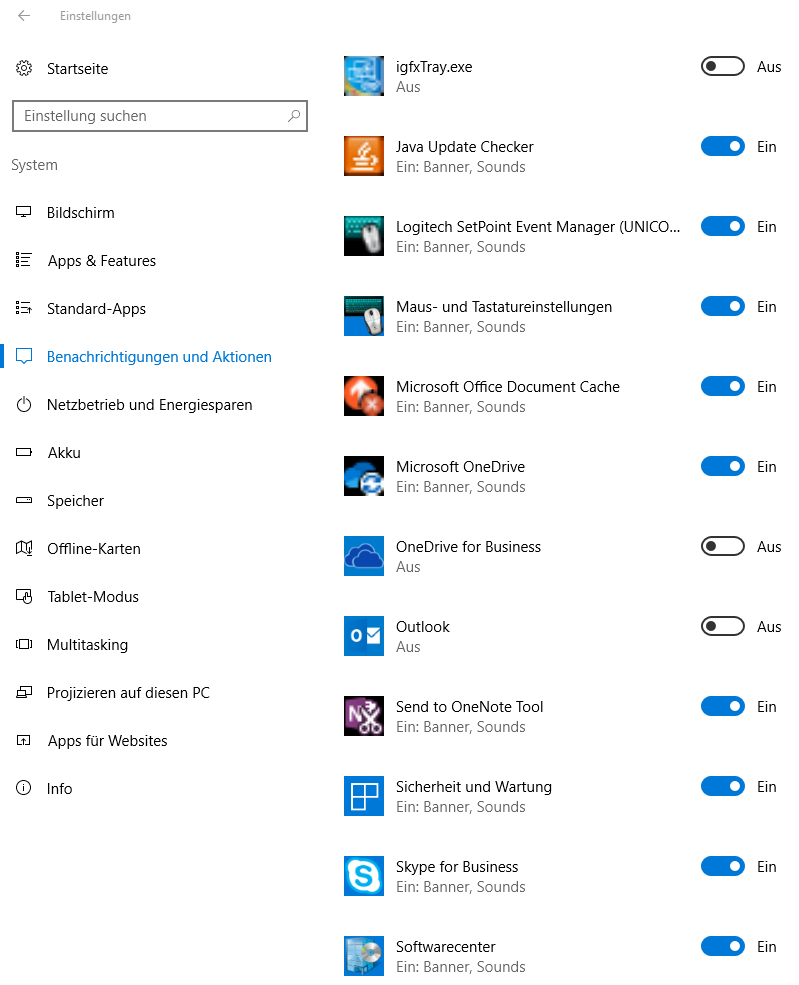Screen dimensions: 799x985
Task: Click the OneDrive for Business cloud icon
Action: (364, 556)
